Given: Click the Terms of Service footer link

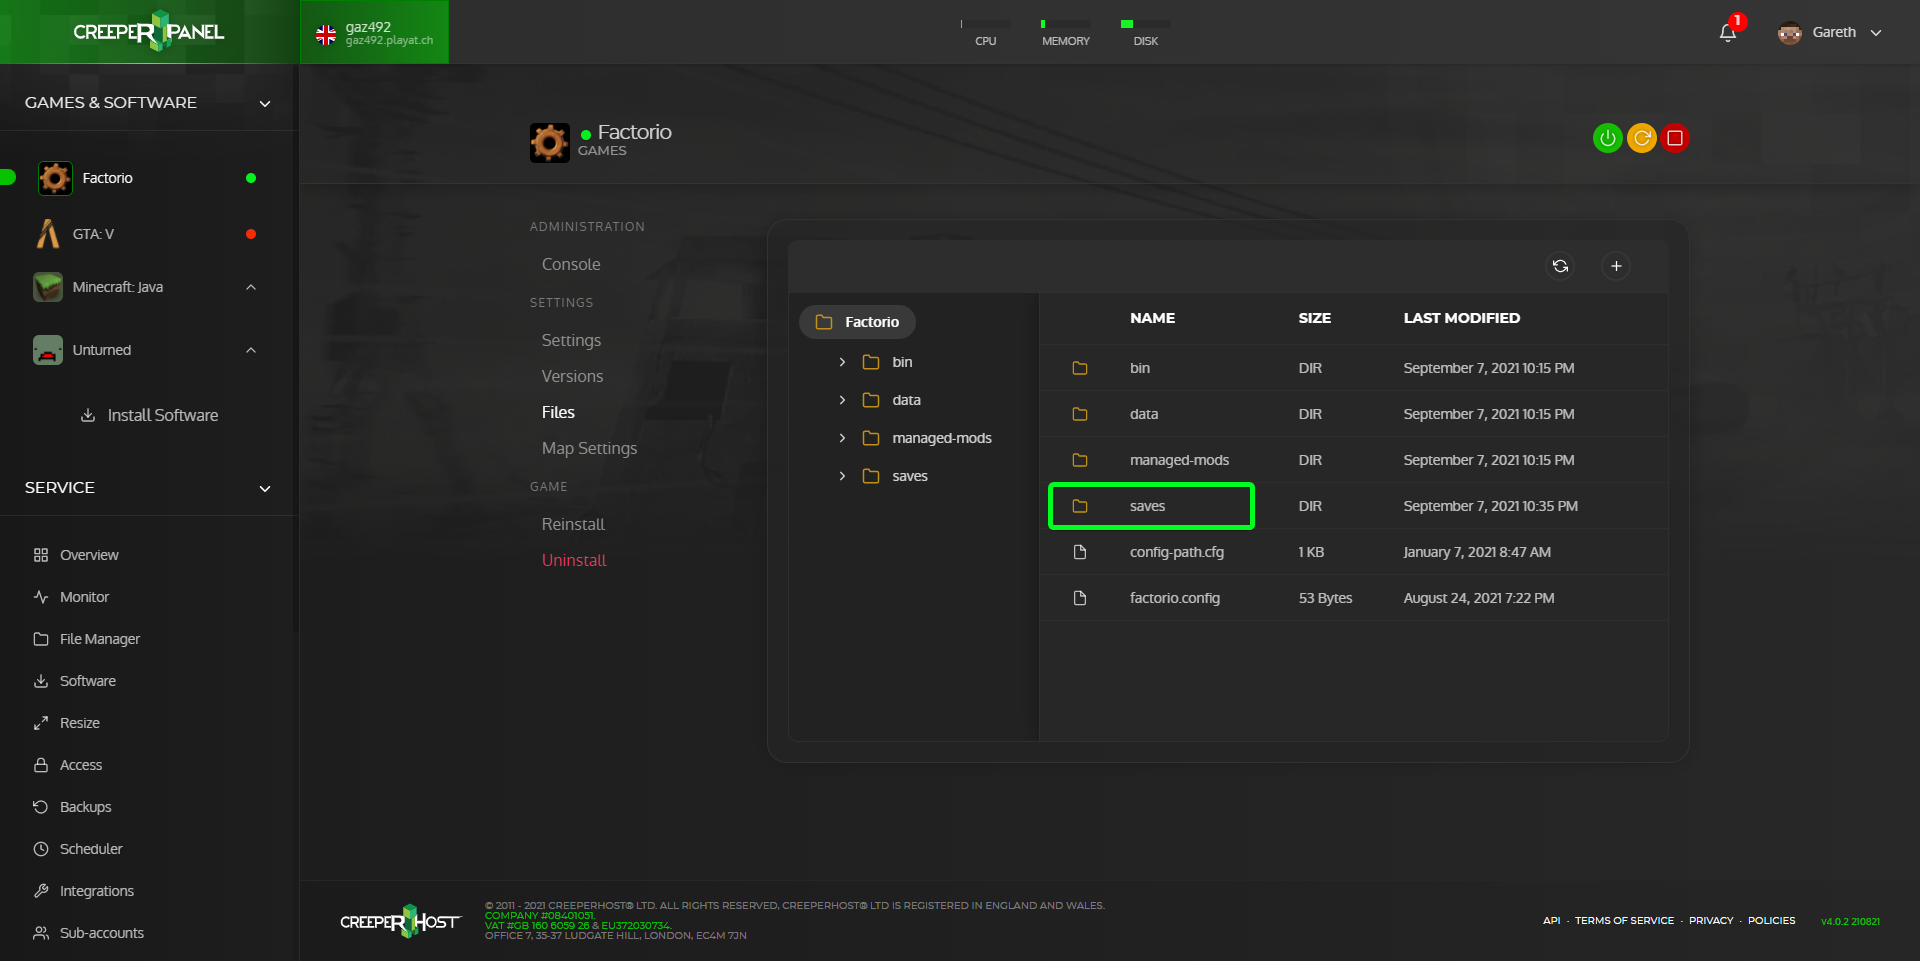Looking at the screenshot, I should 1624,921.
